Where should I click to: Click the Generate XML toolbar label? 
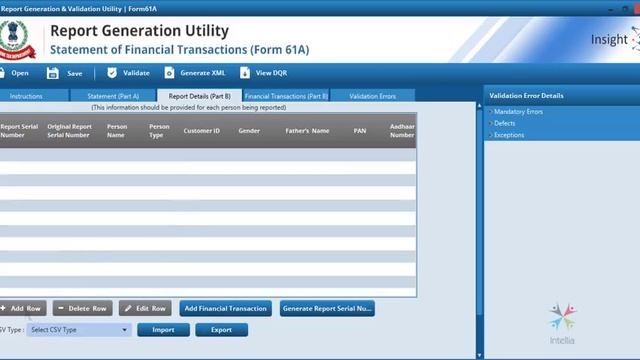(x=202, y=73)
